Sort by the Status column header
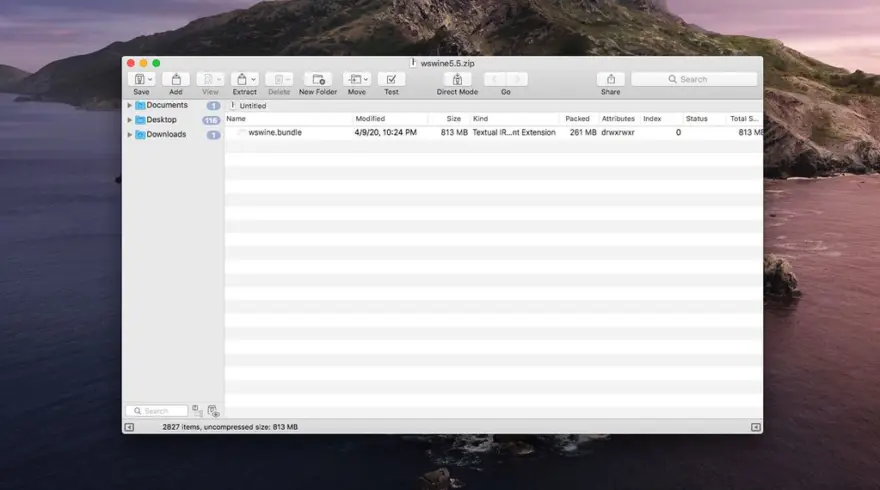 [x=704, y=118]
